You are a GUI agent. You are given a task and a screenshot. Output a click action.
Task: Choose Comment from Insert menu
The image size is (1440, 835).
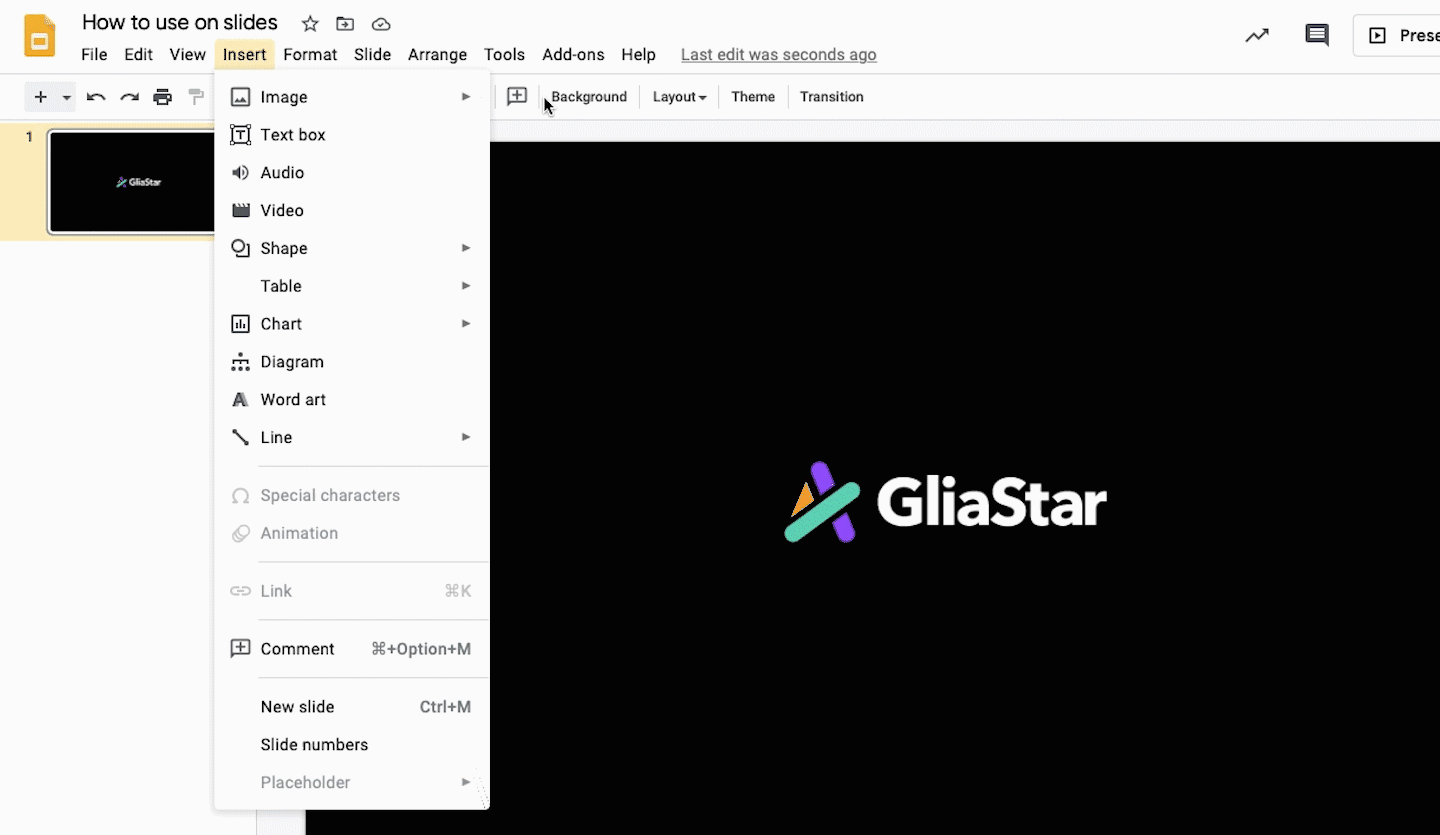352,649
